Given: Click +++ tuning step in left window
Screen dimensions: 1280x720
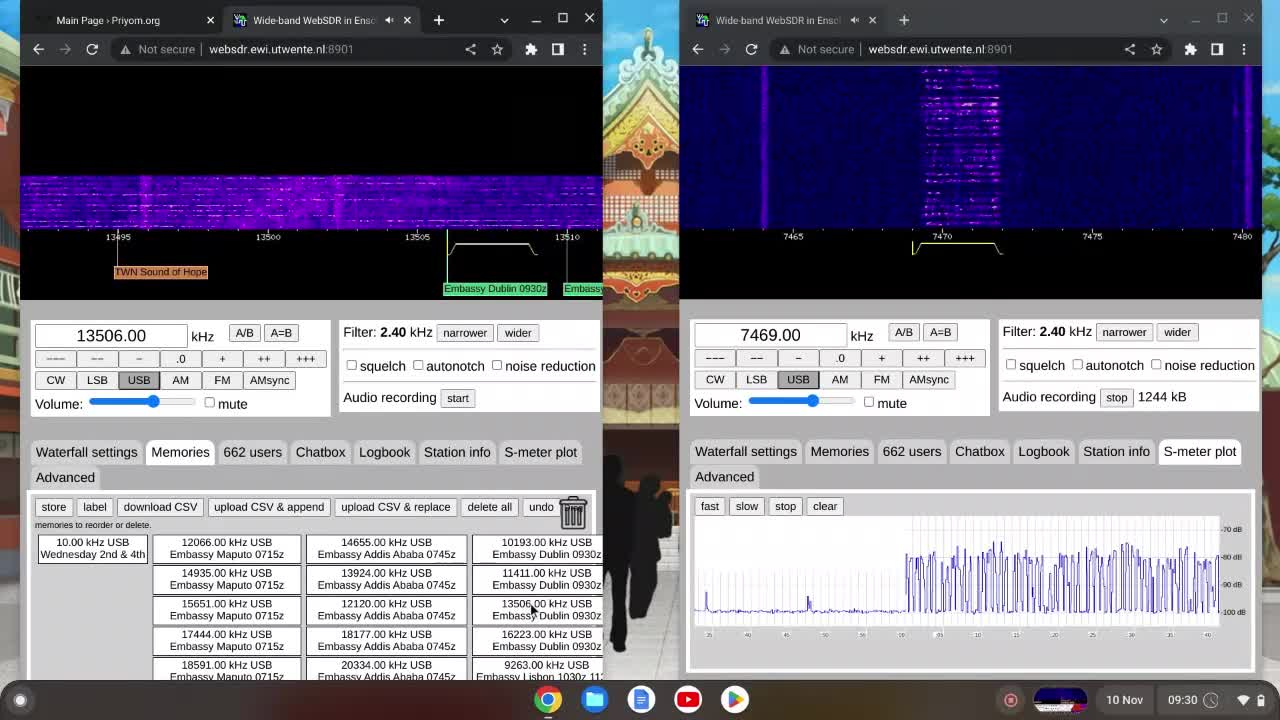Looking at the screenshot, I should click(x=305, y=359).
